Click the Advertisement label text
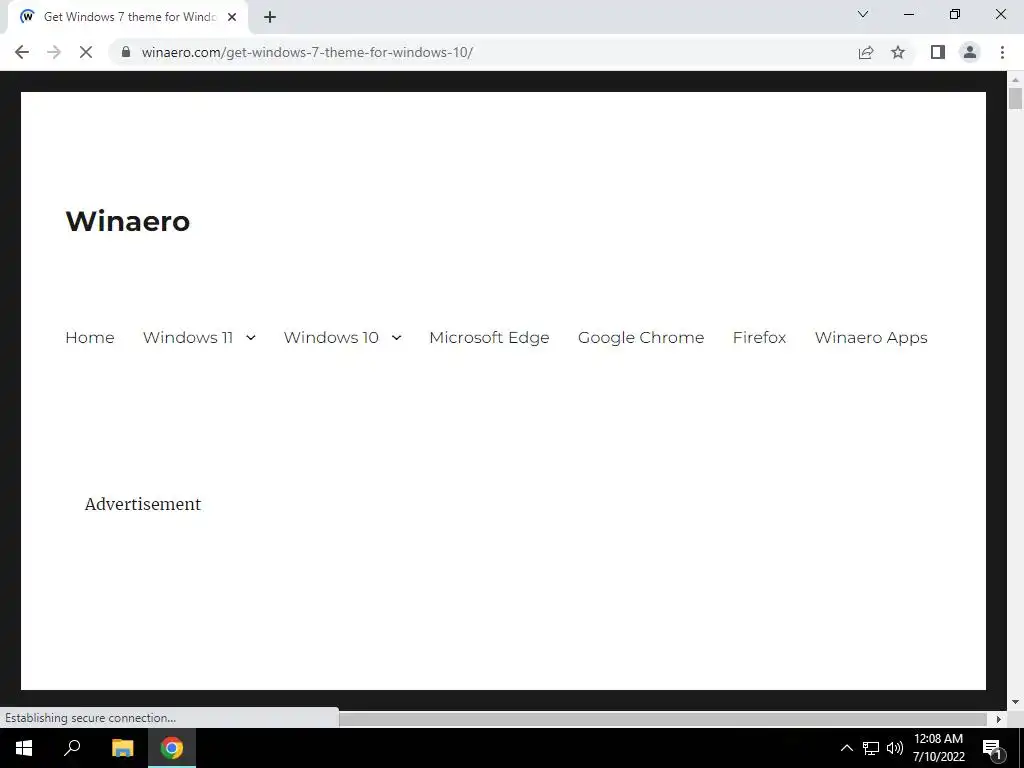 point(143,504)
